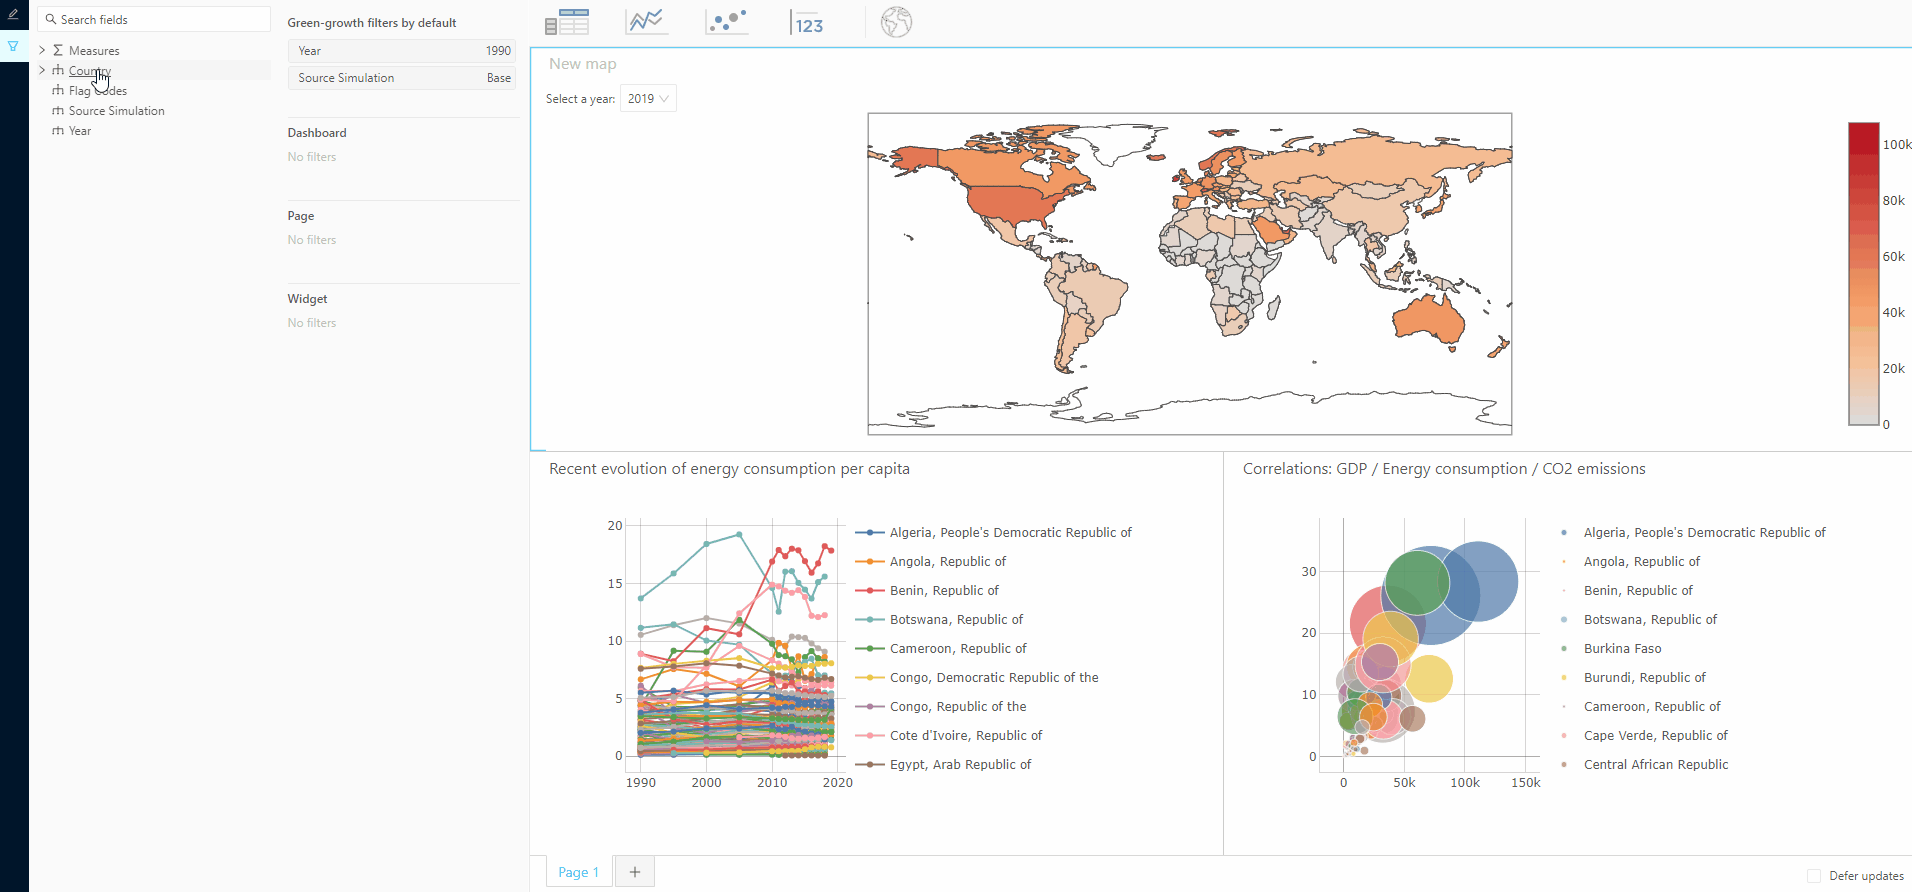Screen dimensions: 1912x892
Task: Toggle Benin series in line chart legend
Action: tap(943, 591)
